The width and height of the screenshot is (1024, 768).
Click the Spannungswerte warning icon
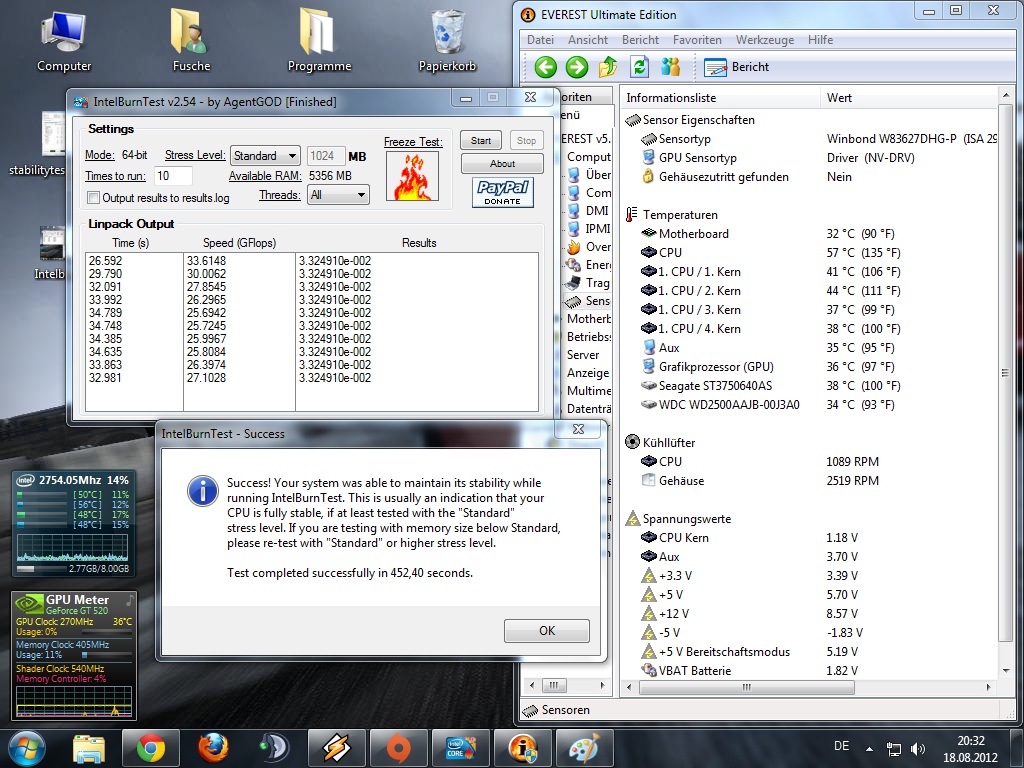[632, 519]
